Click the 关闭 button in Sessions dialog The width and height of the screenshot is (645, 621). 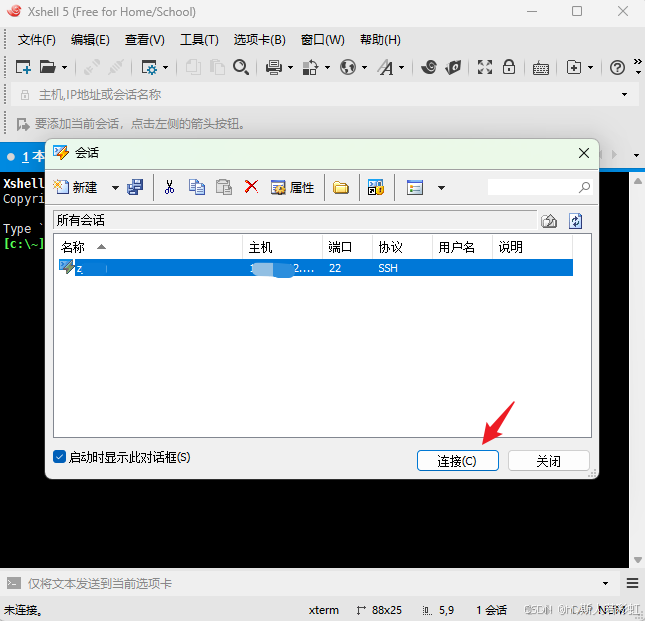coord(548,460)
